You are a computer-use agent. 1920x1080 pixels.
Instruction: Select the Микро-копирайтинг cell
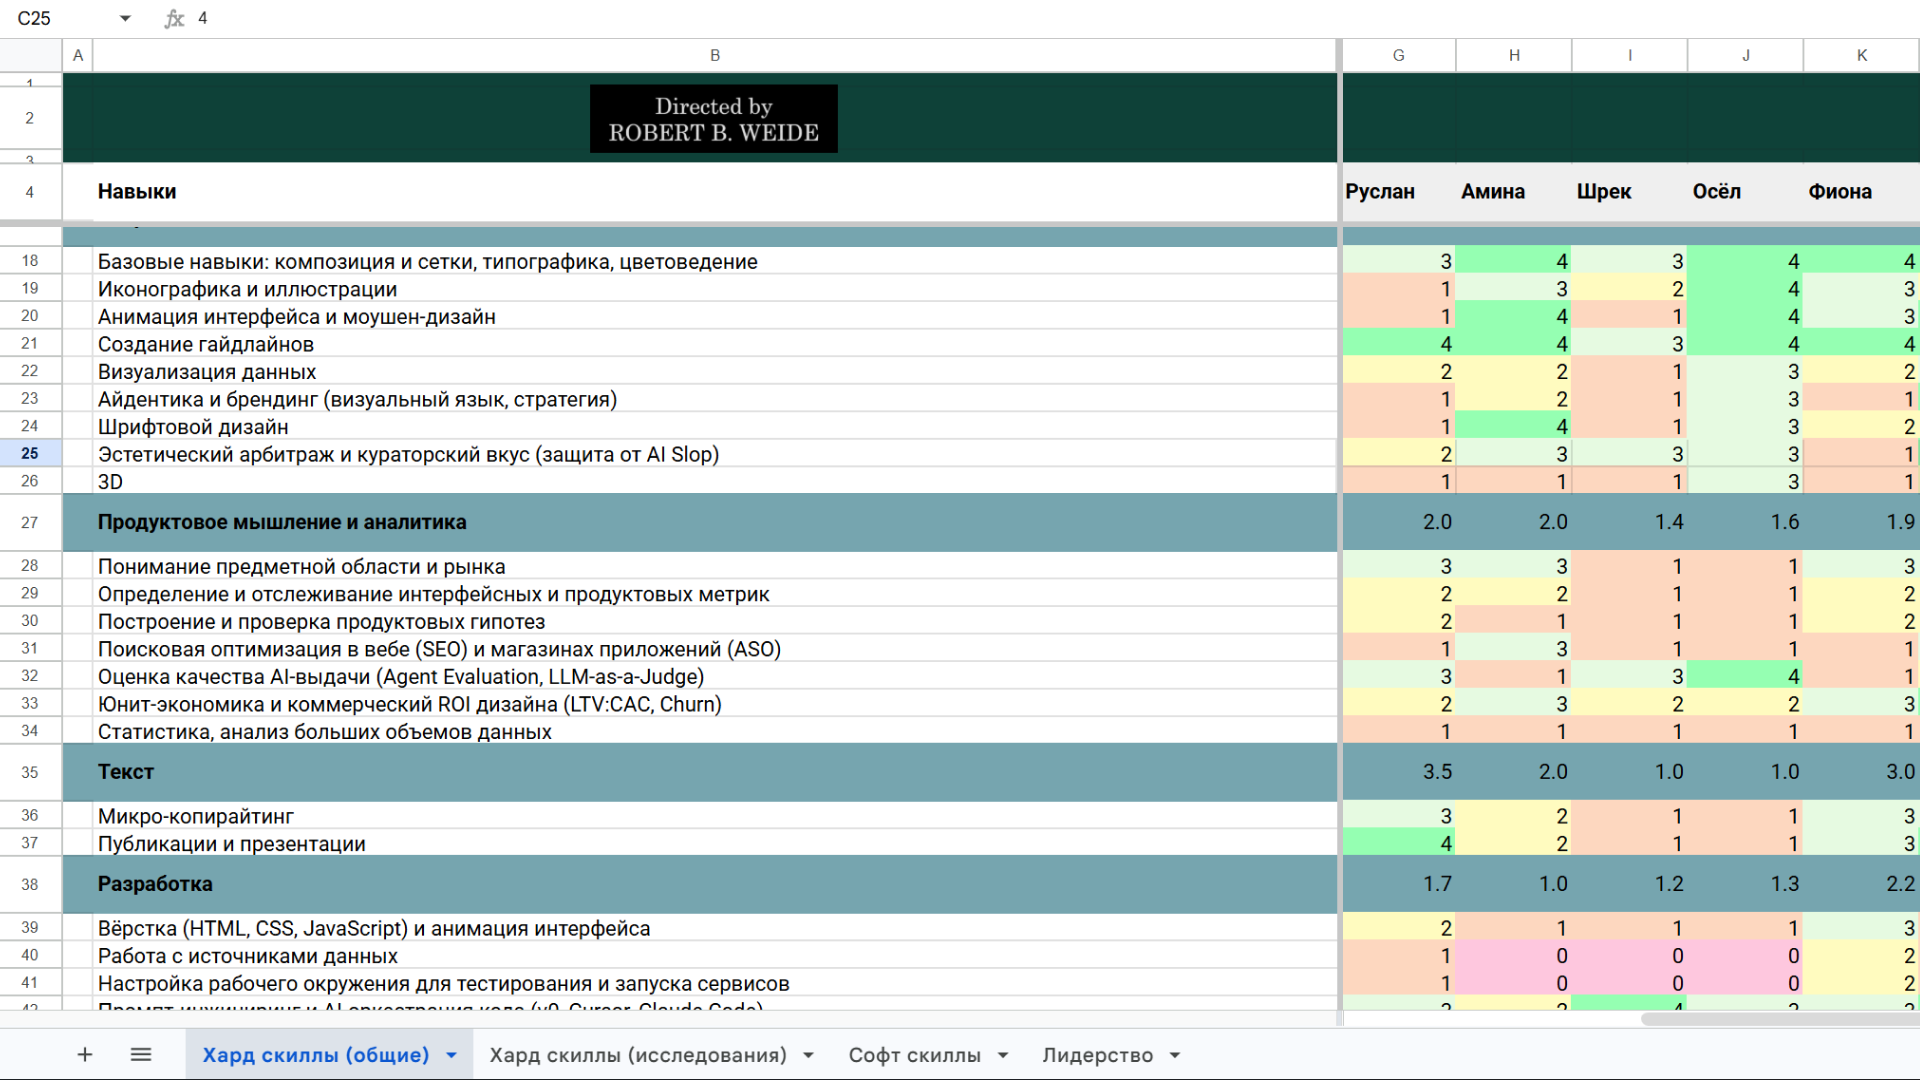[x=715, y=817]
